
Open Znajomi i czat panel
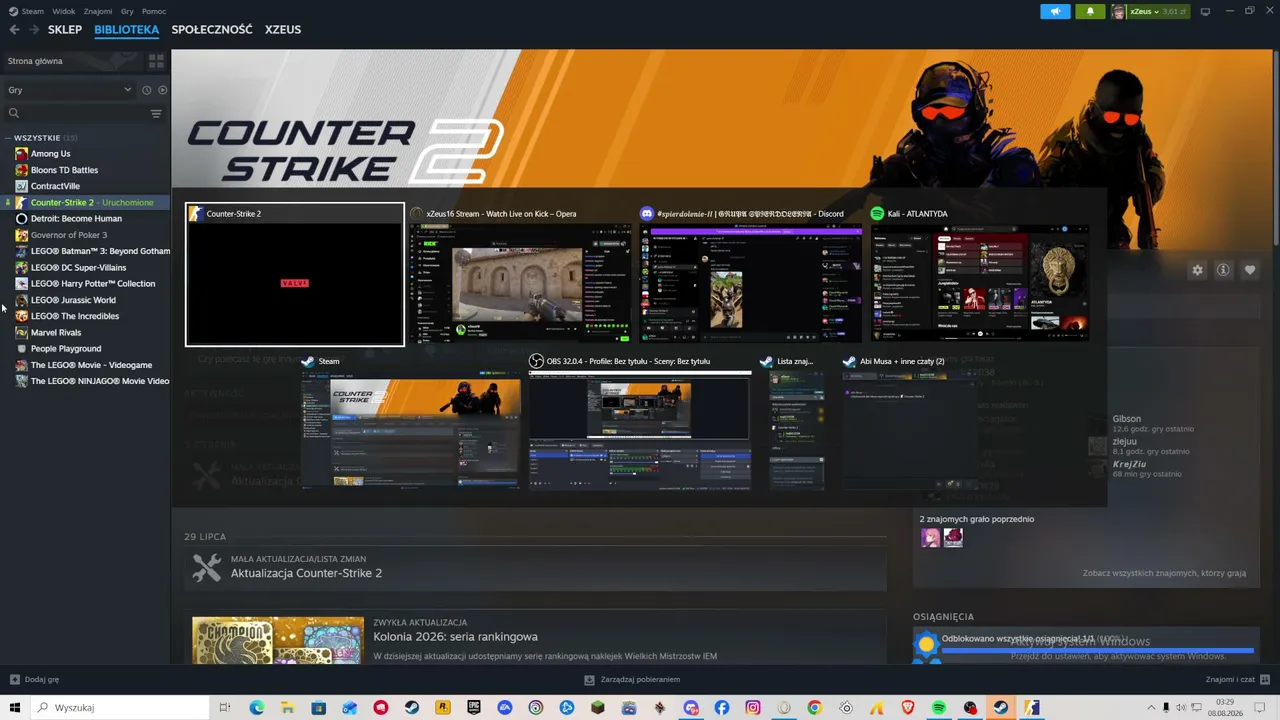(x=1237, y=680)
